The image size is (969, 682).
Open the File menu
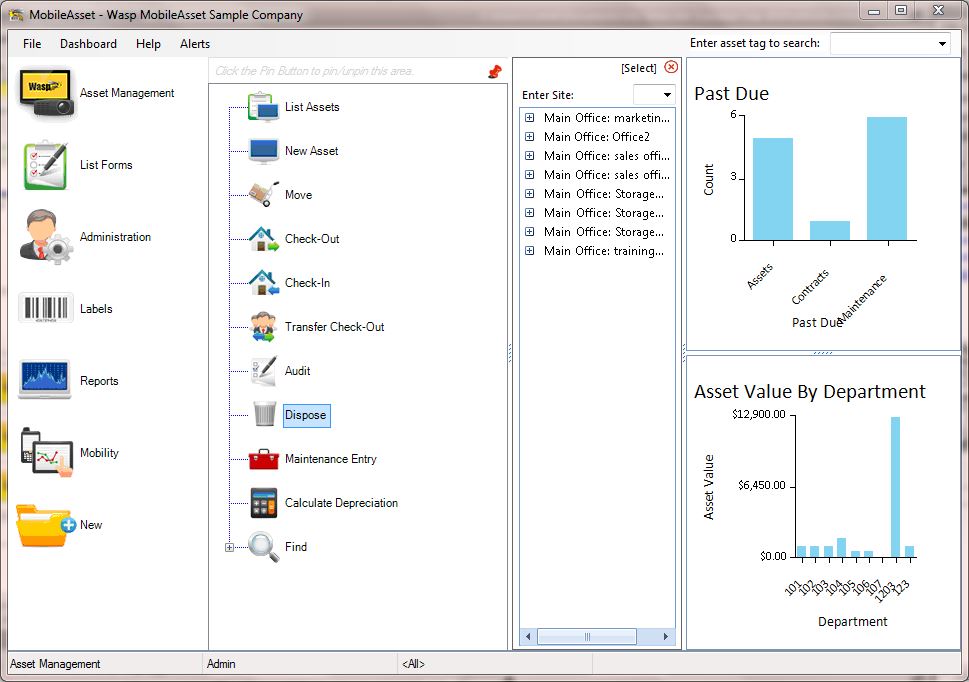tap(32, 44)
